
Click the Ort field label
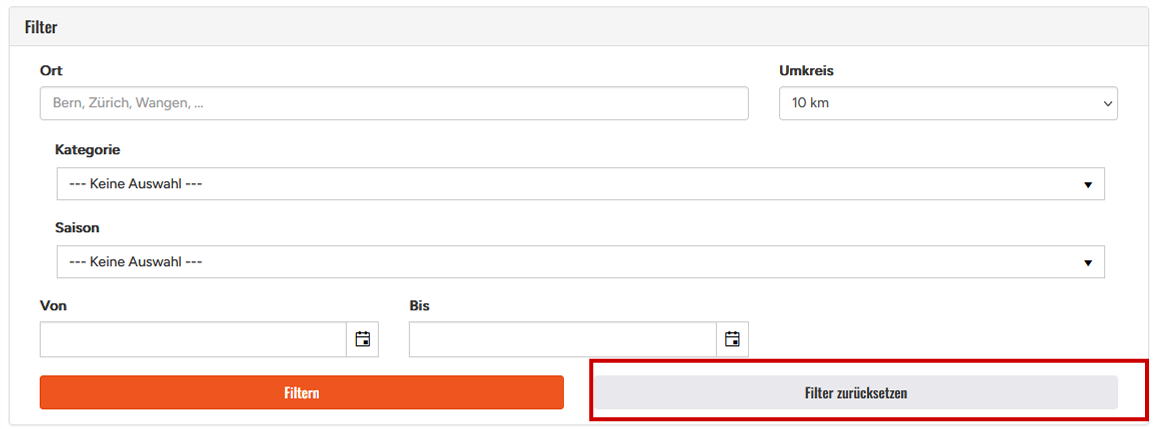(x=51, y=71)
